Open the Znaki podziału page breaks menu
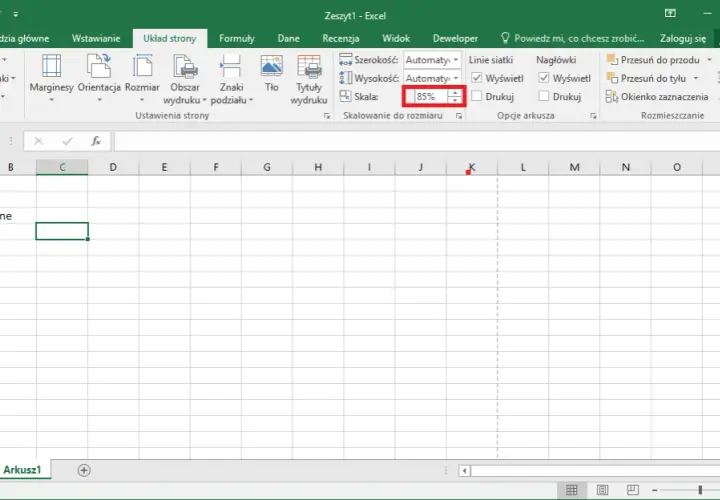Screen dimensions: 720x500 pyautogui.click(x=231, y=79)
